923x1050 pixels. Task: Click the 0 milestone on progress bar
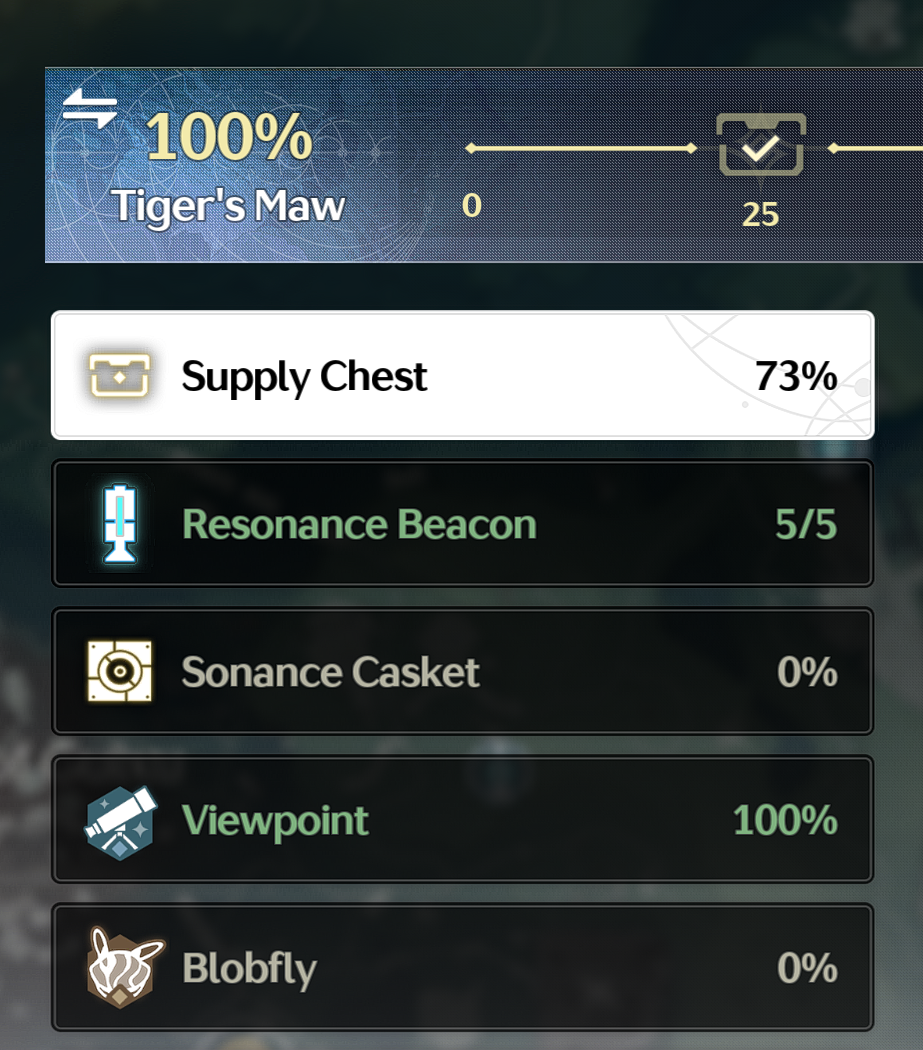pos(472,205)
